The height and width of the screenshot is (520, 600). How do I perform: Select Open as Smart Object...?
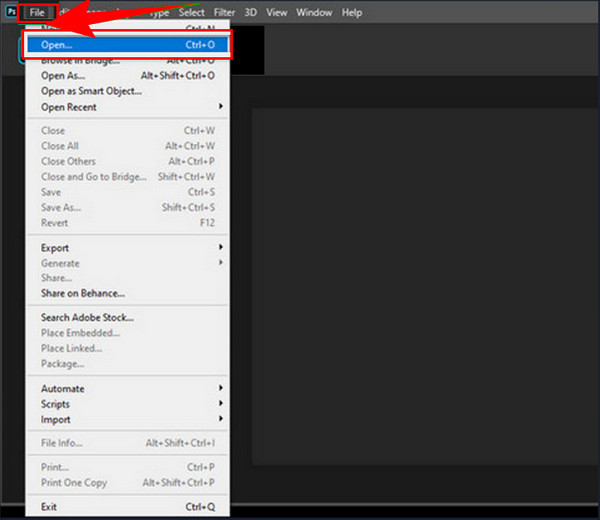(127, 91)
